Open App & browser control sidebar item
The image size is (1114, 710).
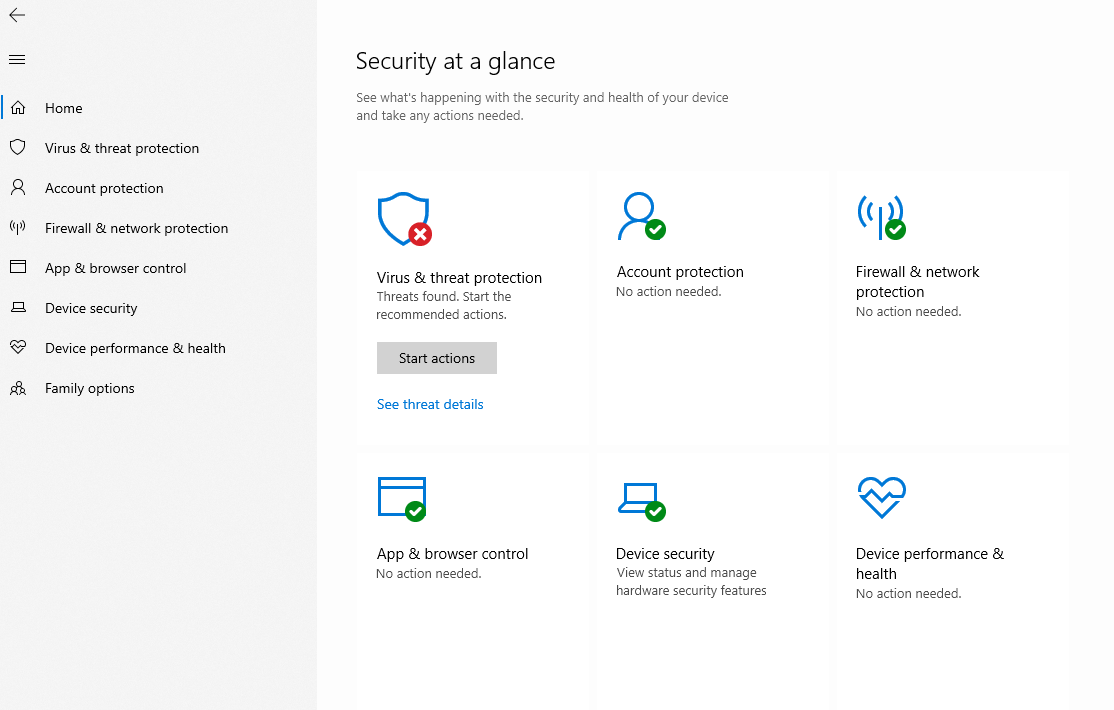coord(115,268)
